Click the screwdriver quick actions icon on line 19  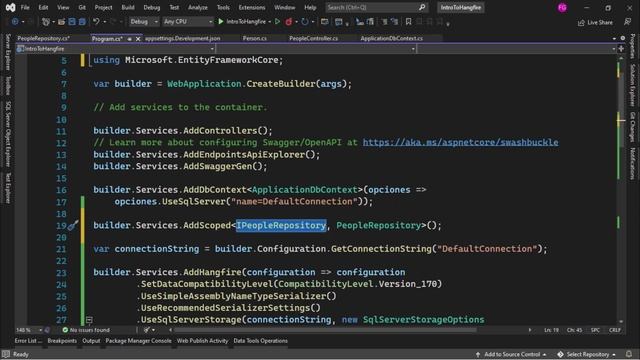click(x=73, y=225)
